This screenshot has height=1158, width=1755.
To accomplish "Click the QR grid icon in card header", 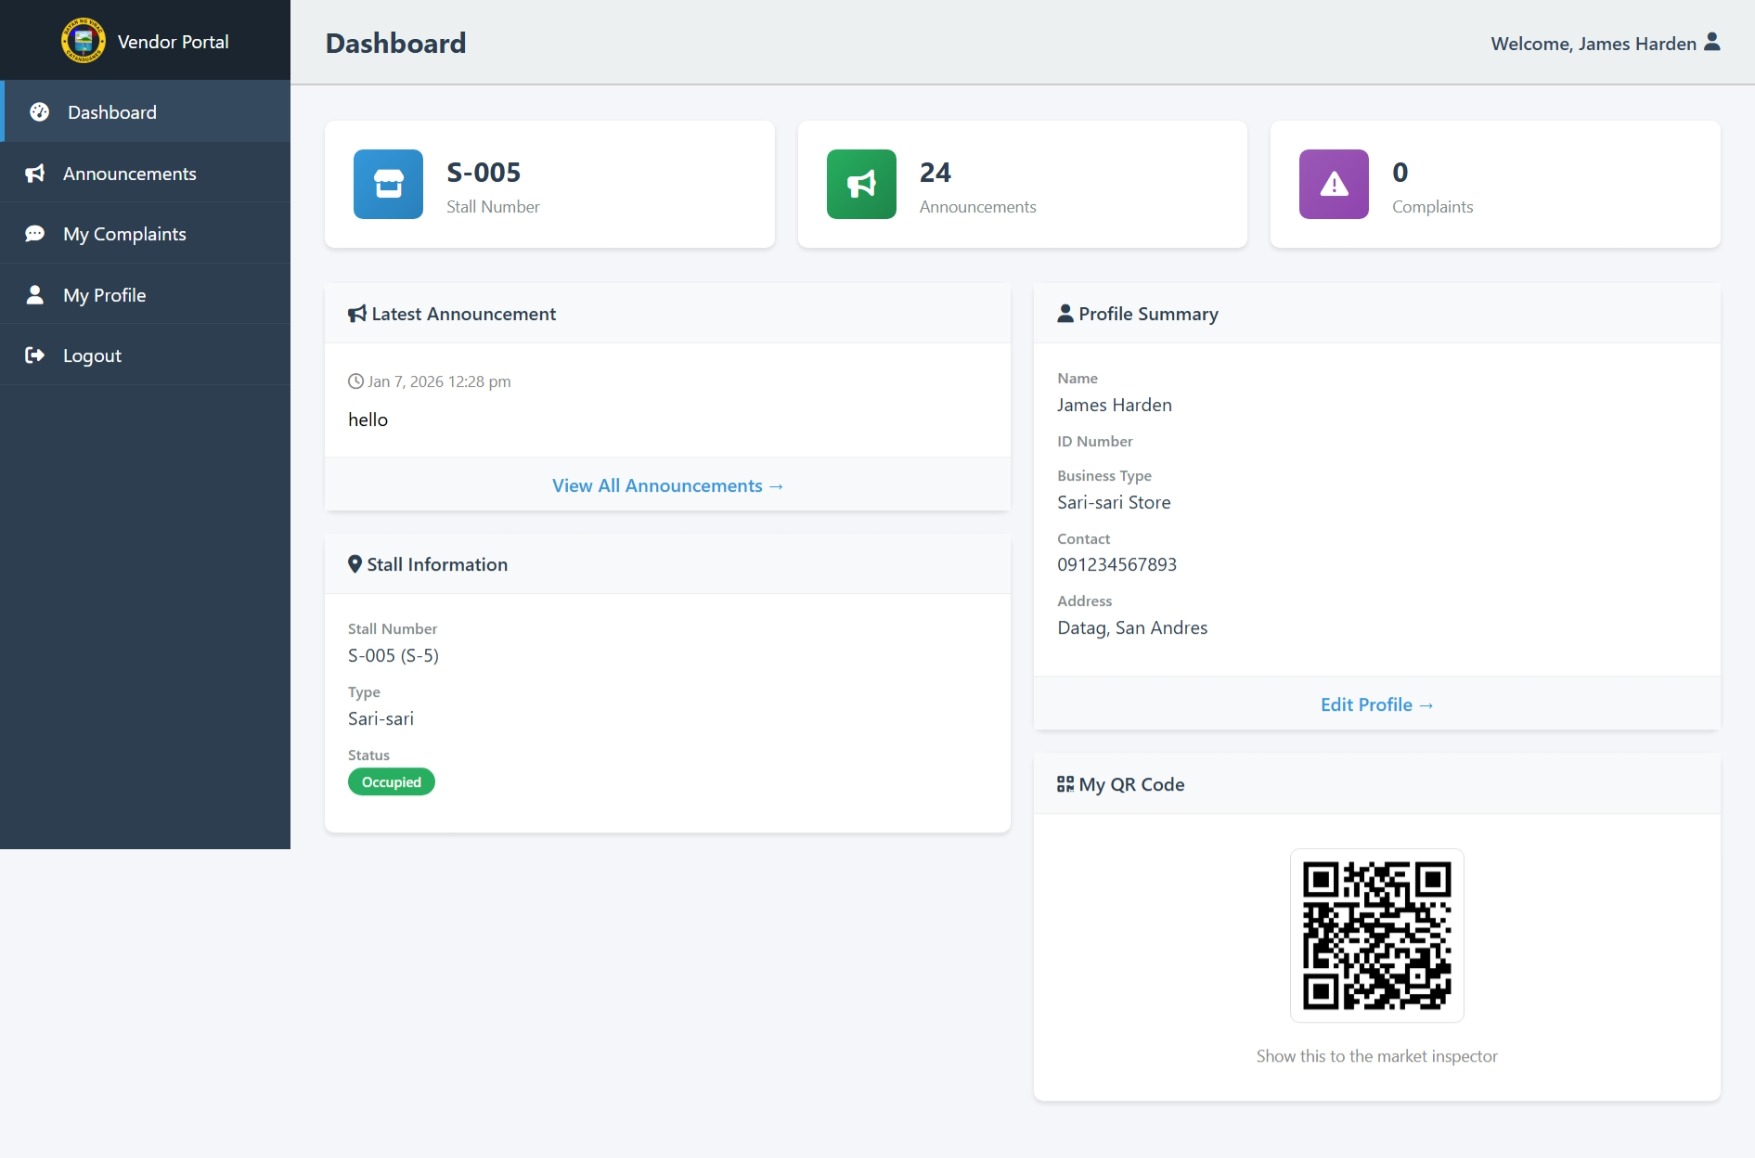I will click(x=1065, y=784).
